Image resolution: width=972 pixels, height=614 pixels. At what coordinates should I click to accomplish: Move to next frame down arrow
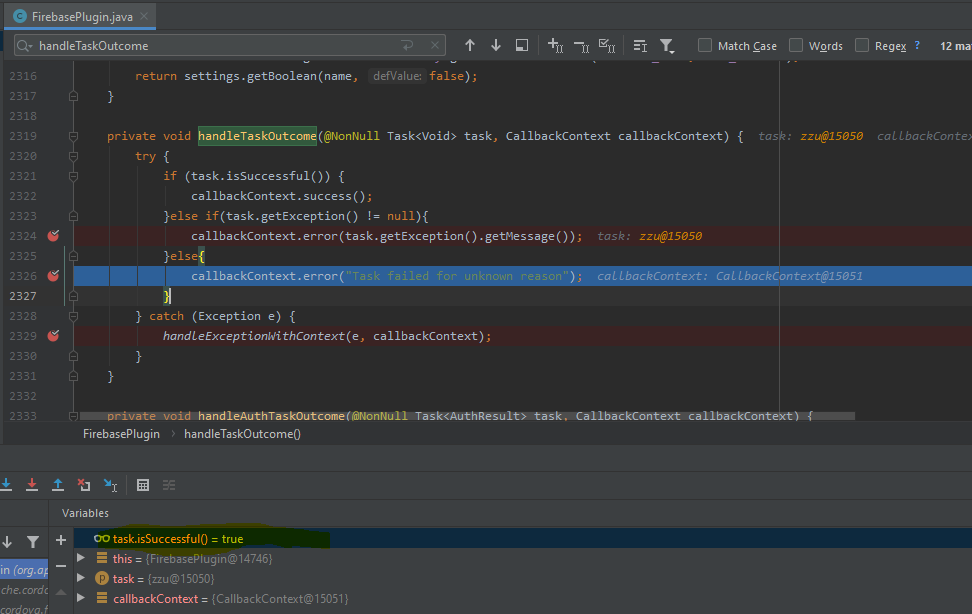tap(7, 541)
